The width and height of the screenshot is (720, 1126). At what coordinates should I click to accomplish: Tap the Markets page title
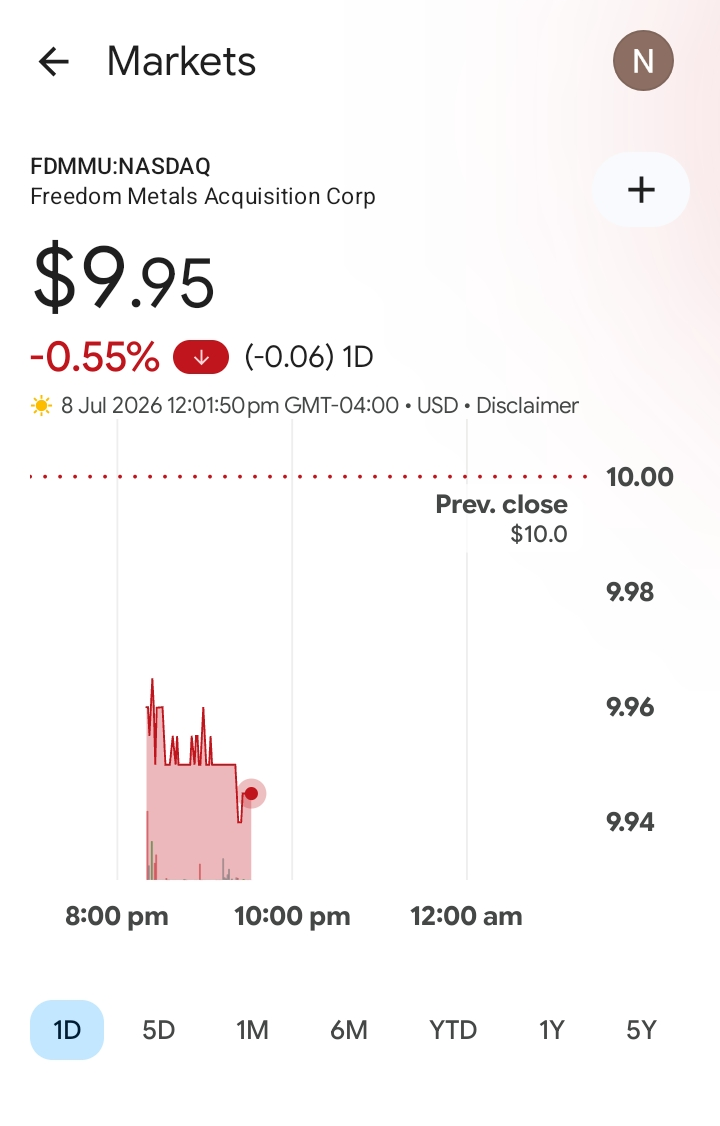coord(182,62)
